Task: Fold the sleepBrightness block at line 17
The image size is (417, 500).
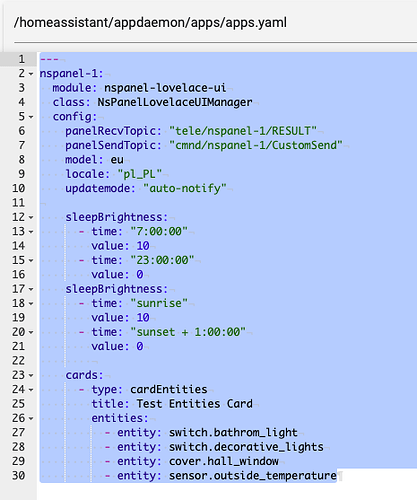Action: coord(31,289)
